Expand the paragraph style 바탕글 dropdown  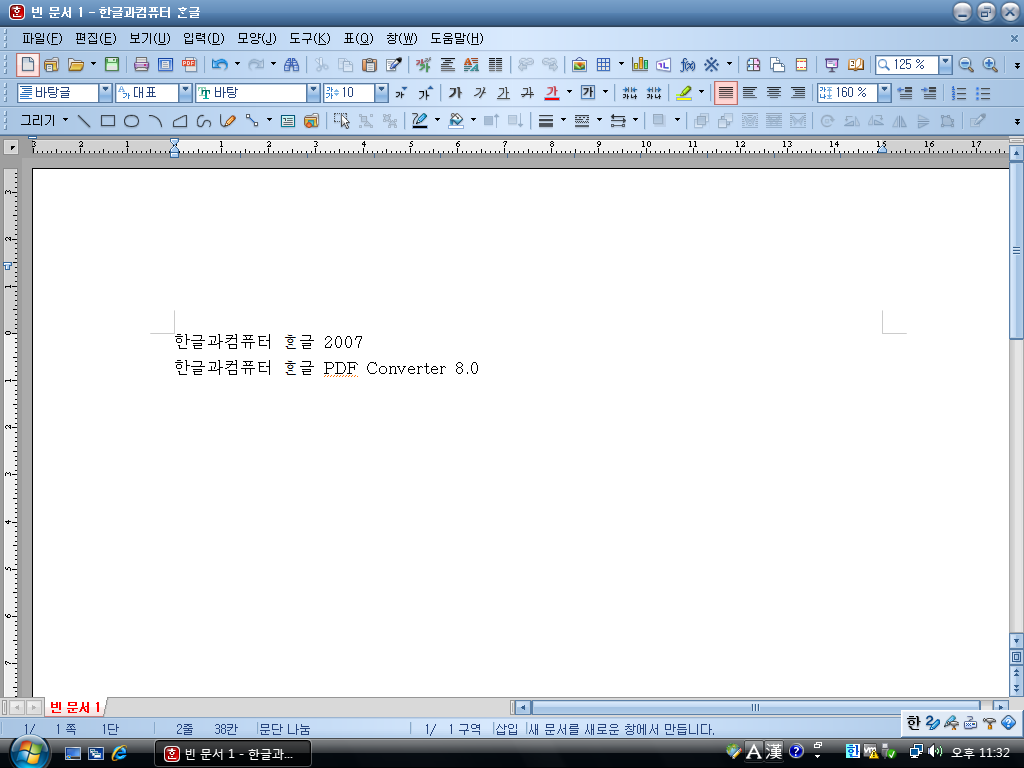(105, 93)
